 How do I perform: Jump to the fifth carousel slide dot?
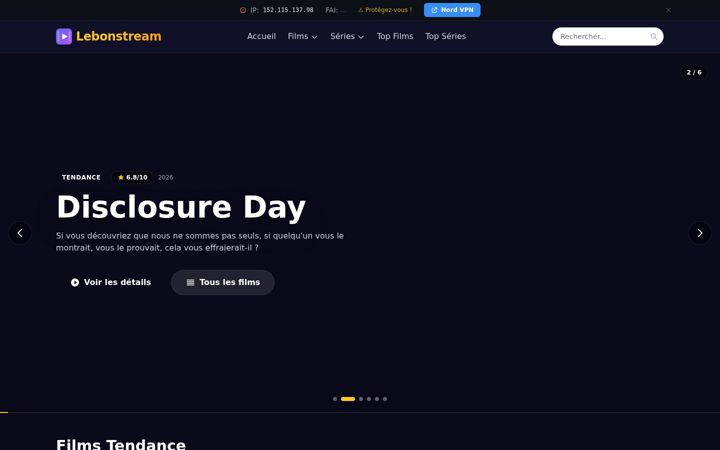(377, 399)
